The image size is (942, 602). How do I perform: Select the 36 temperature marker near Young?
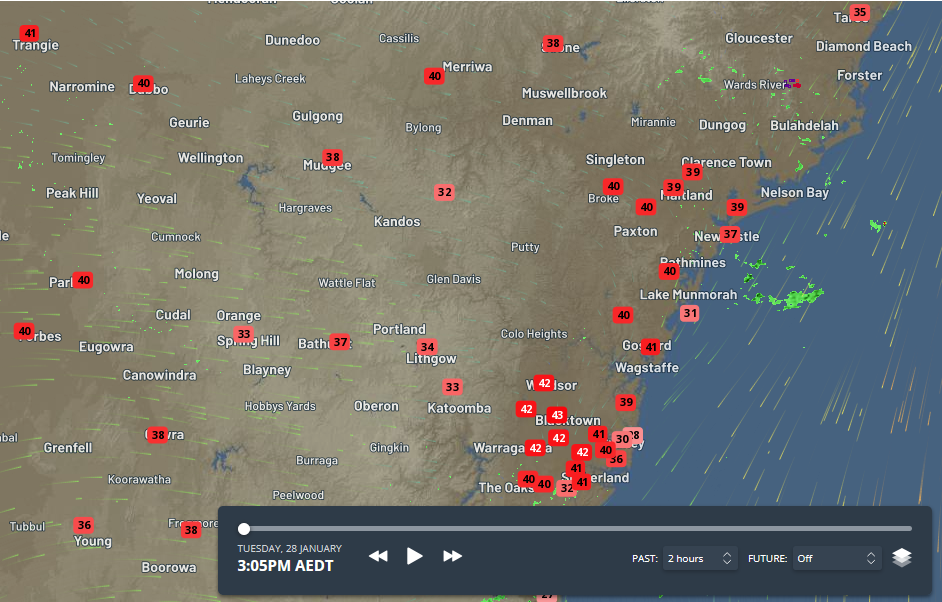click(84, 525)
